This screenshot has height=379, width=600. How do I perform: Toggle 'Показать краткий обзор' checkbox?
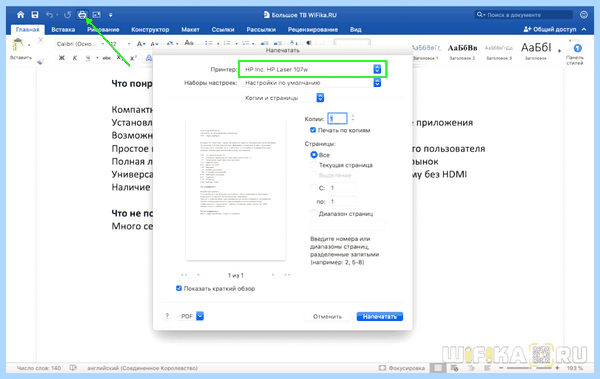click(179, 288)
